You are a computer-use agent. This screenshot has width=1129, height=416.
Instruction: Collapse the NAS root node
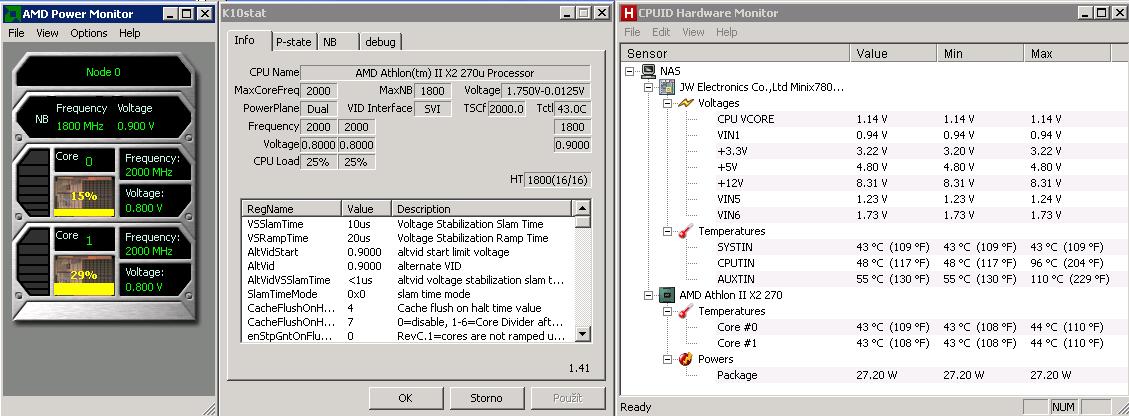[630, 71]
